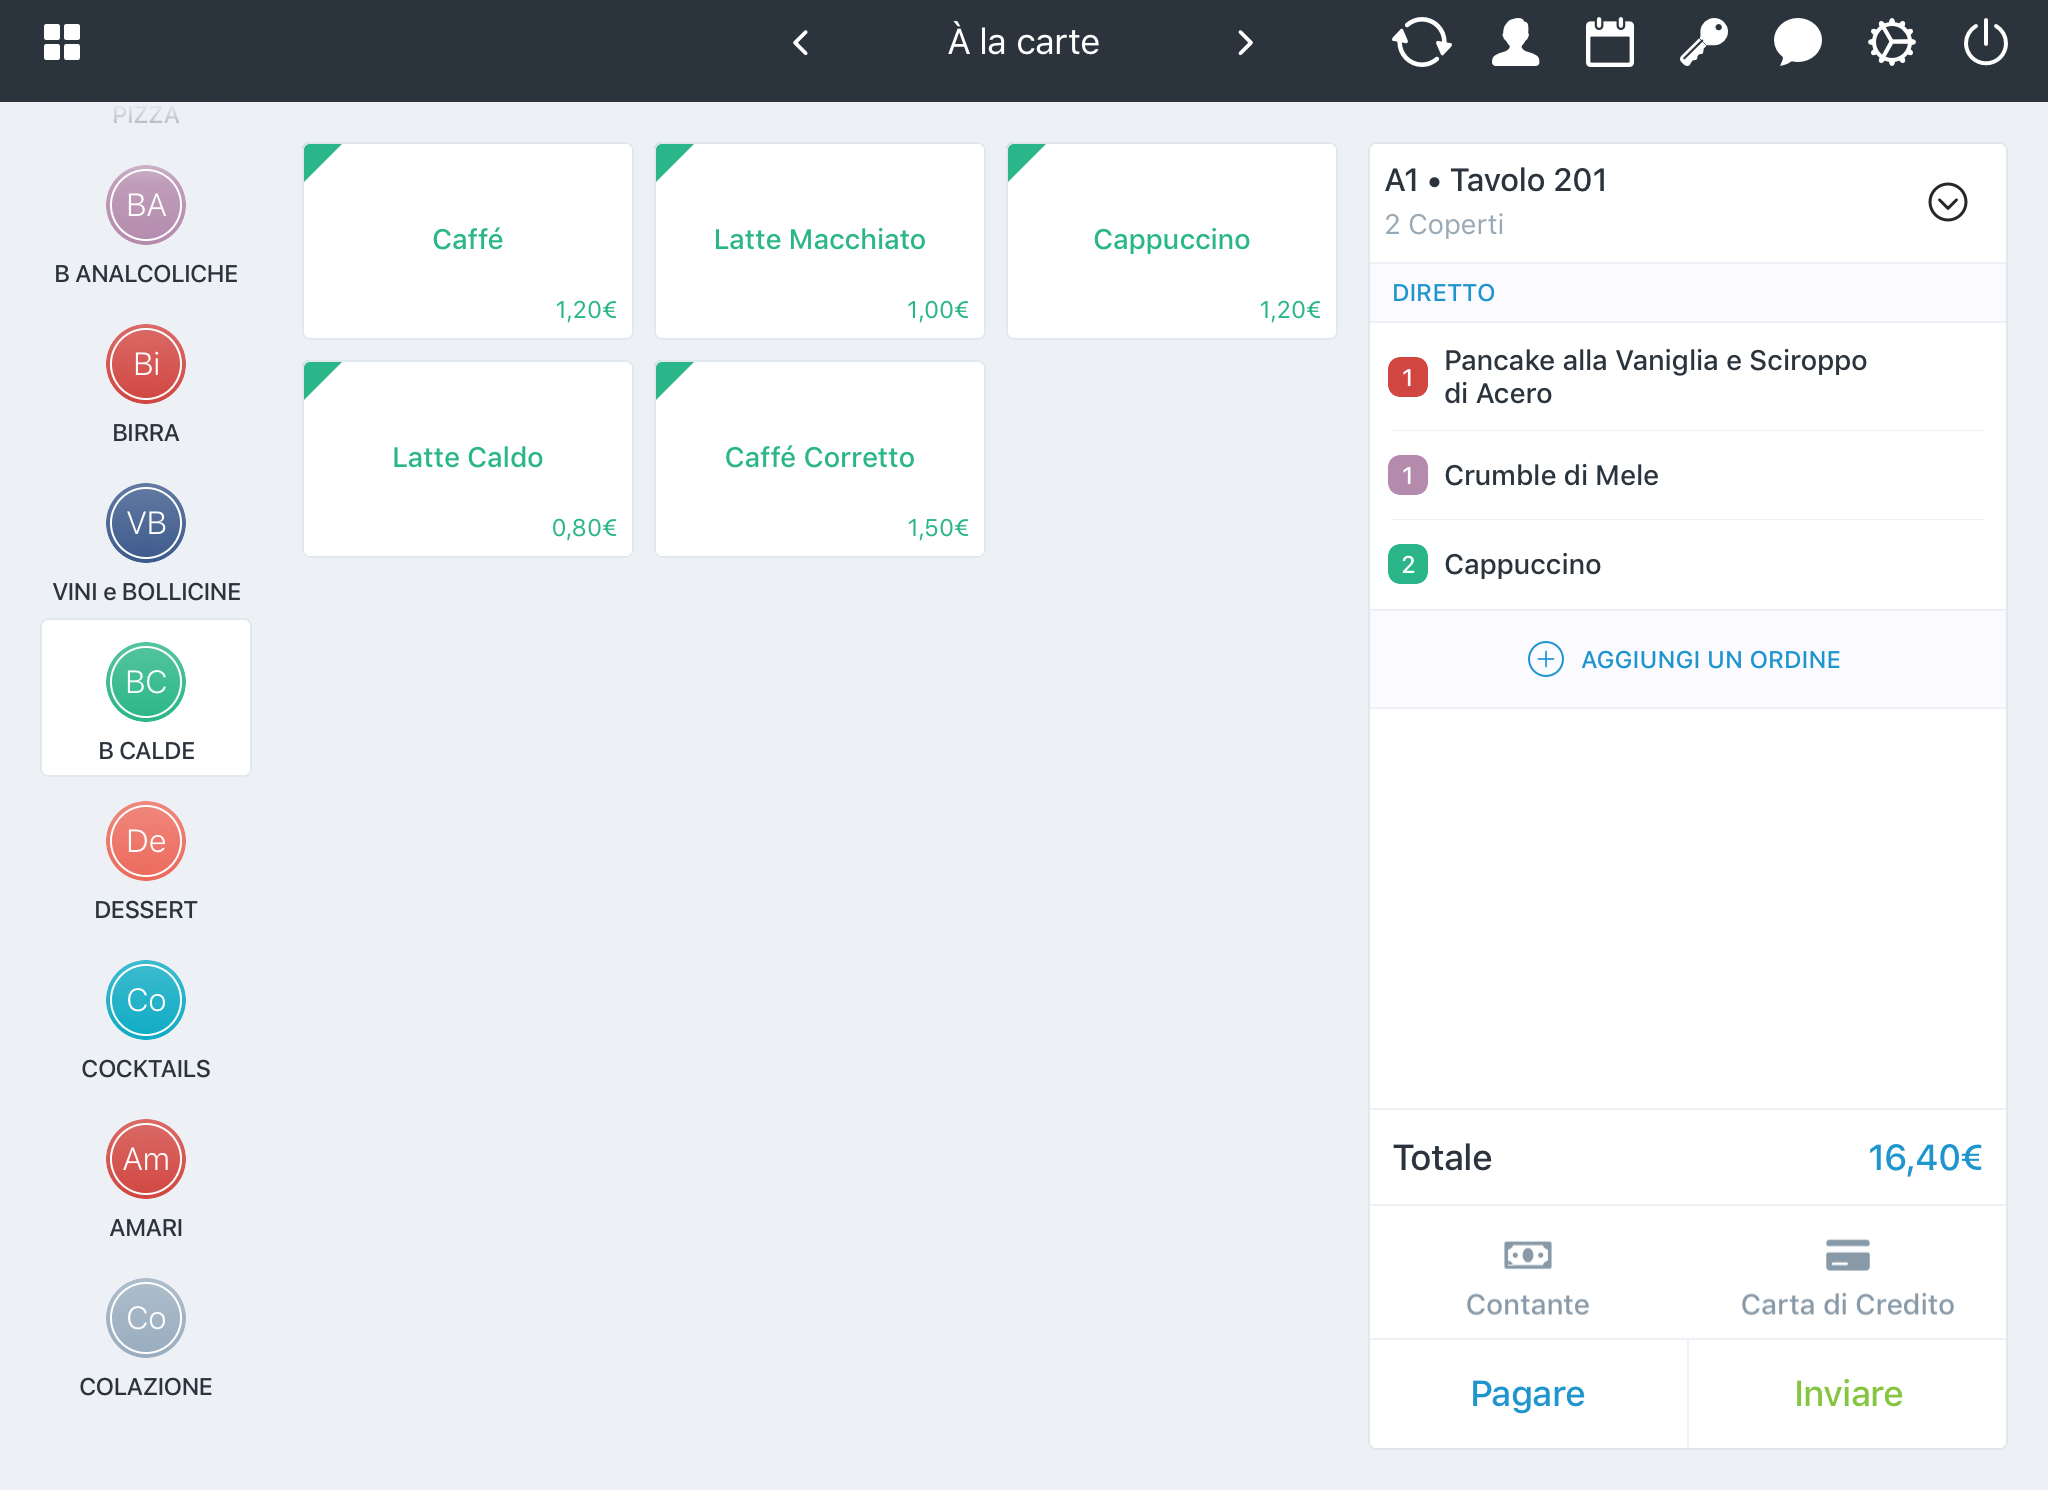Image resolution: width=2048 pixels, height=1490 pixels.
Task: Select the B ANALCOLICHE category icon
Action: click(146, 205)
